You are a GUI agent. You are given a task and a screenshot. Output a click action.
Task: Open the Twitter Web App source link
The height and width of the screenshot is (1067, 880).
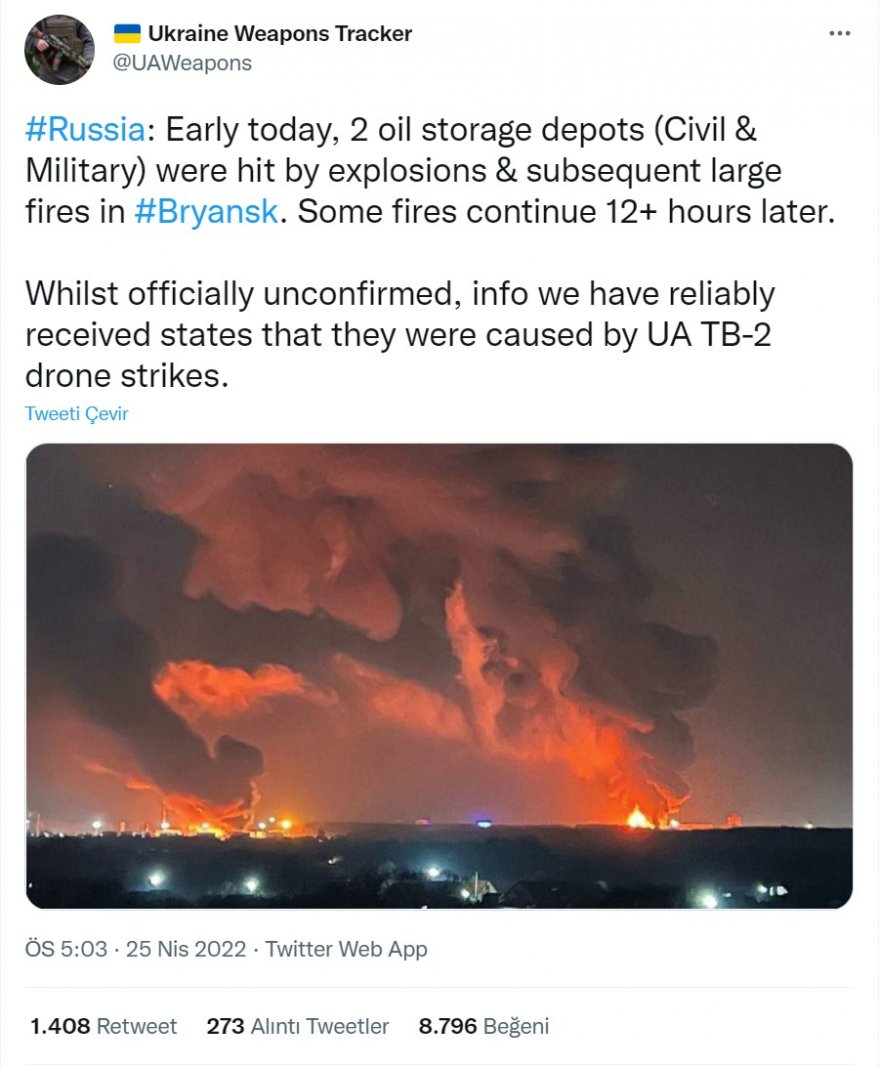tap(346, 949)
